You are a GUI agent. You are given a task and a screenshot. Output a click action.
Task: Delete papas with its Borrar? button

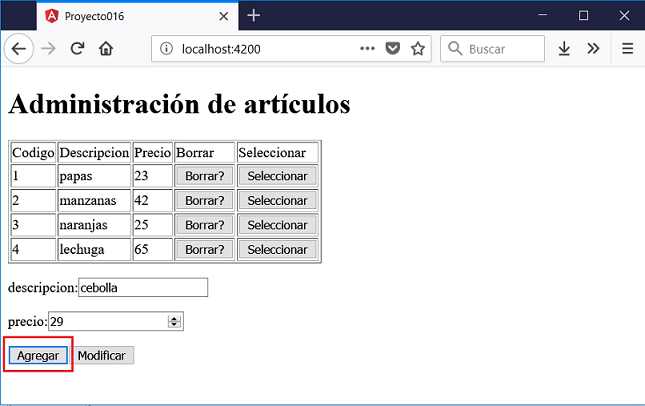pos(204,176)
